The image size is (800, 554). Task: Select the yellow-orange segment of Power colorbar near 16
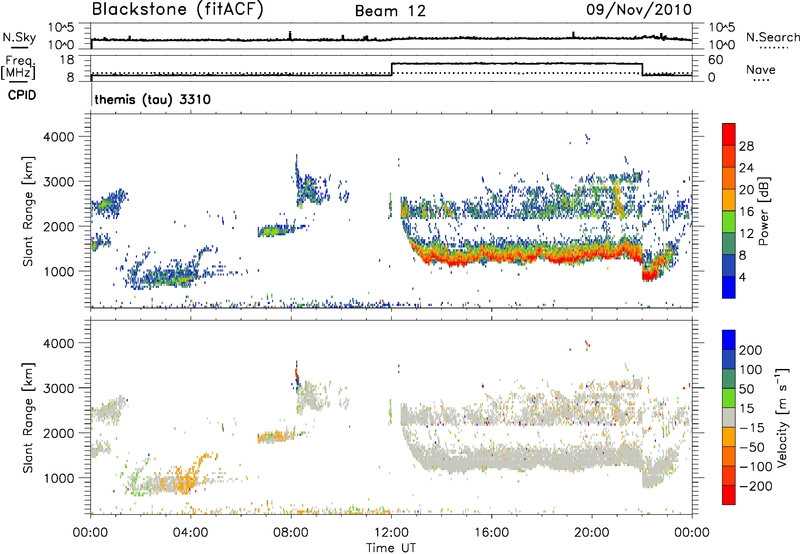click(x=729, y=199)
